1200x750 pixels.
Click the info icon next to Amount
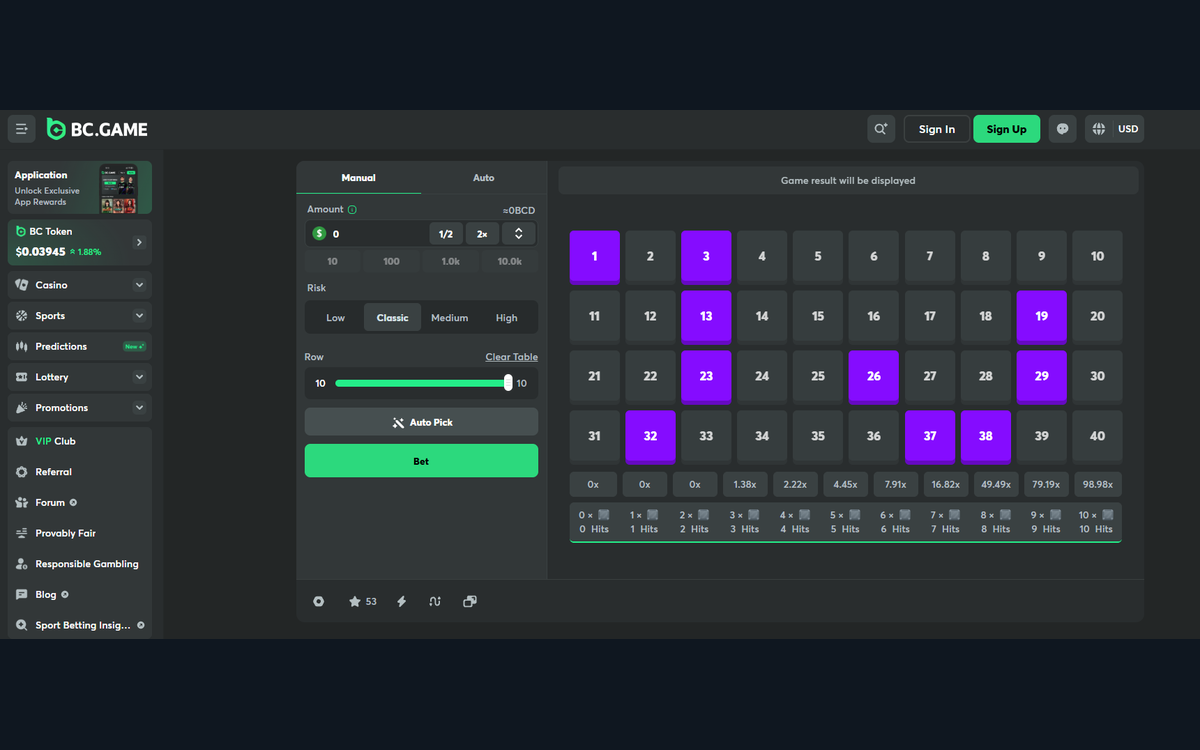352,210
